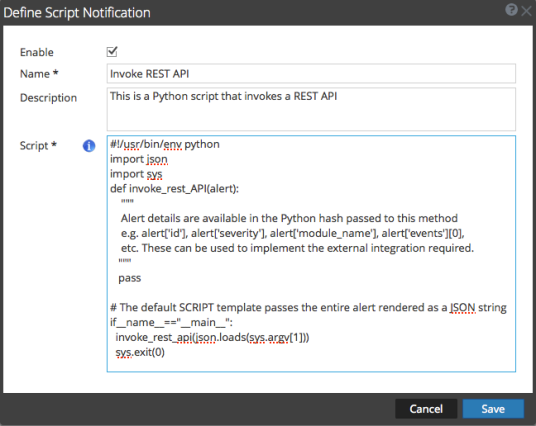This screenshot has height=426, width=536.
Task: Click inside the Script editor area
Action: point(311,254)
